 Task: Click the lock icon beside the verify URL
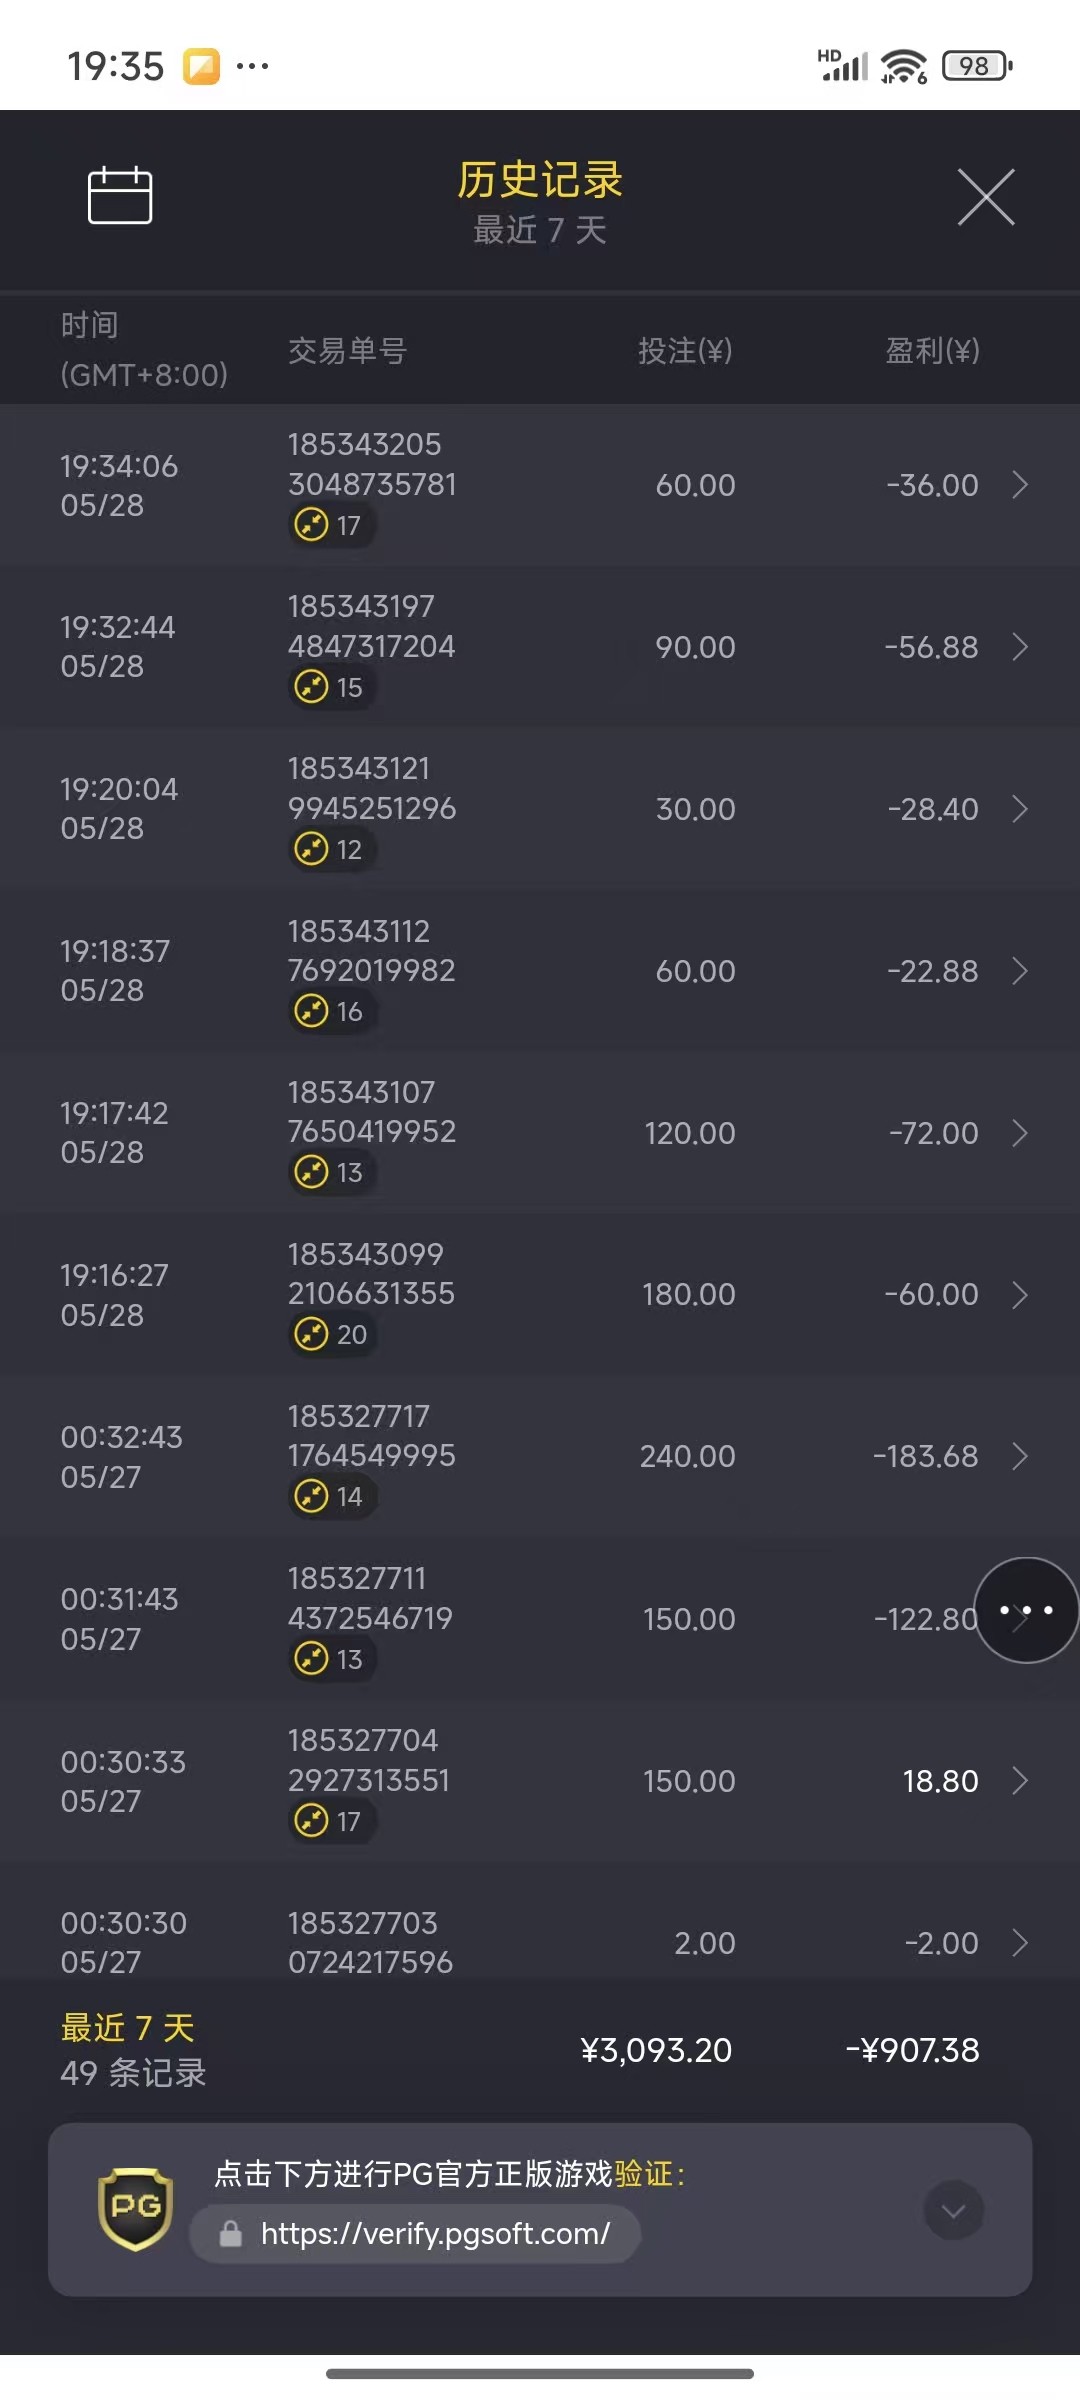231,2233
